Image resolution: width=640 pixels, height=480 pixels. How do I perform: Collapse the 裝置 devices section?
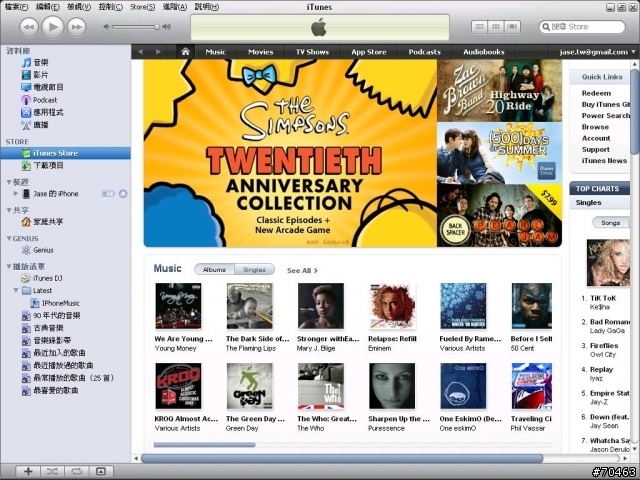pyautogui.click(x=9, y=182)
